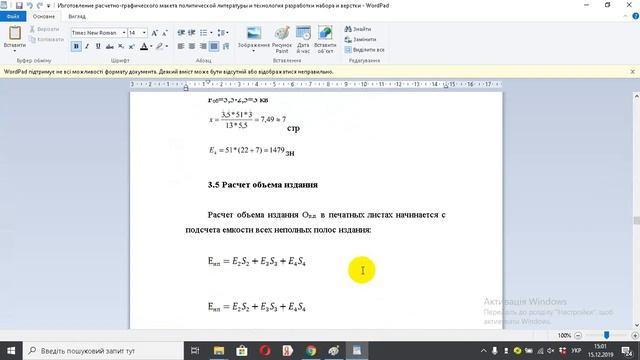
Task: Center align text
Action: click(x=192, y=46)
